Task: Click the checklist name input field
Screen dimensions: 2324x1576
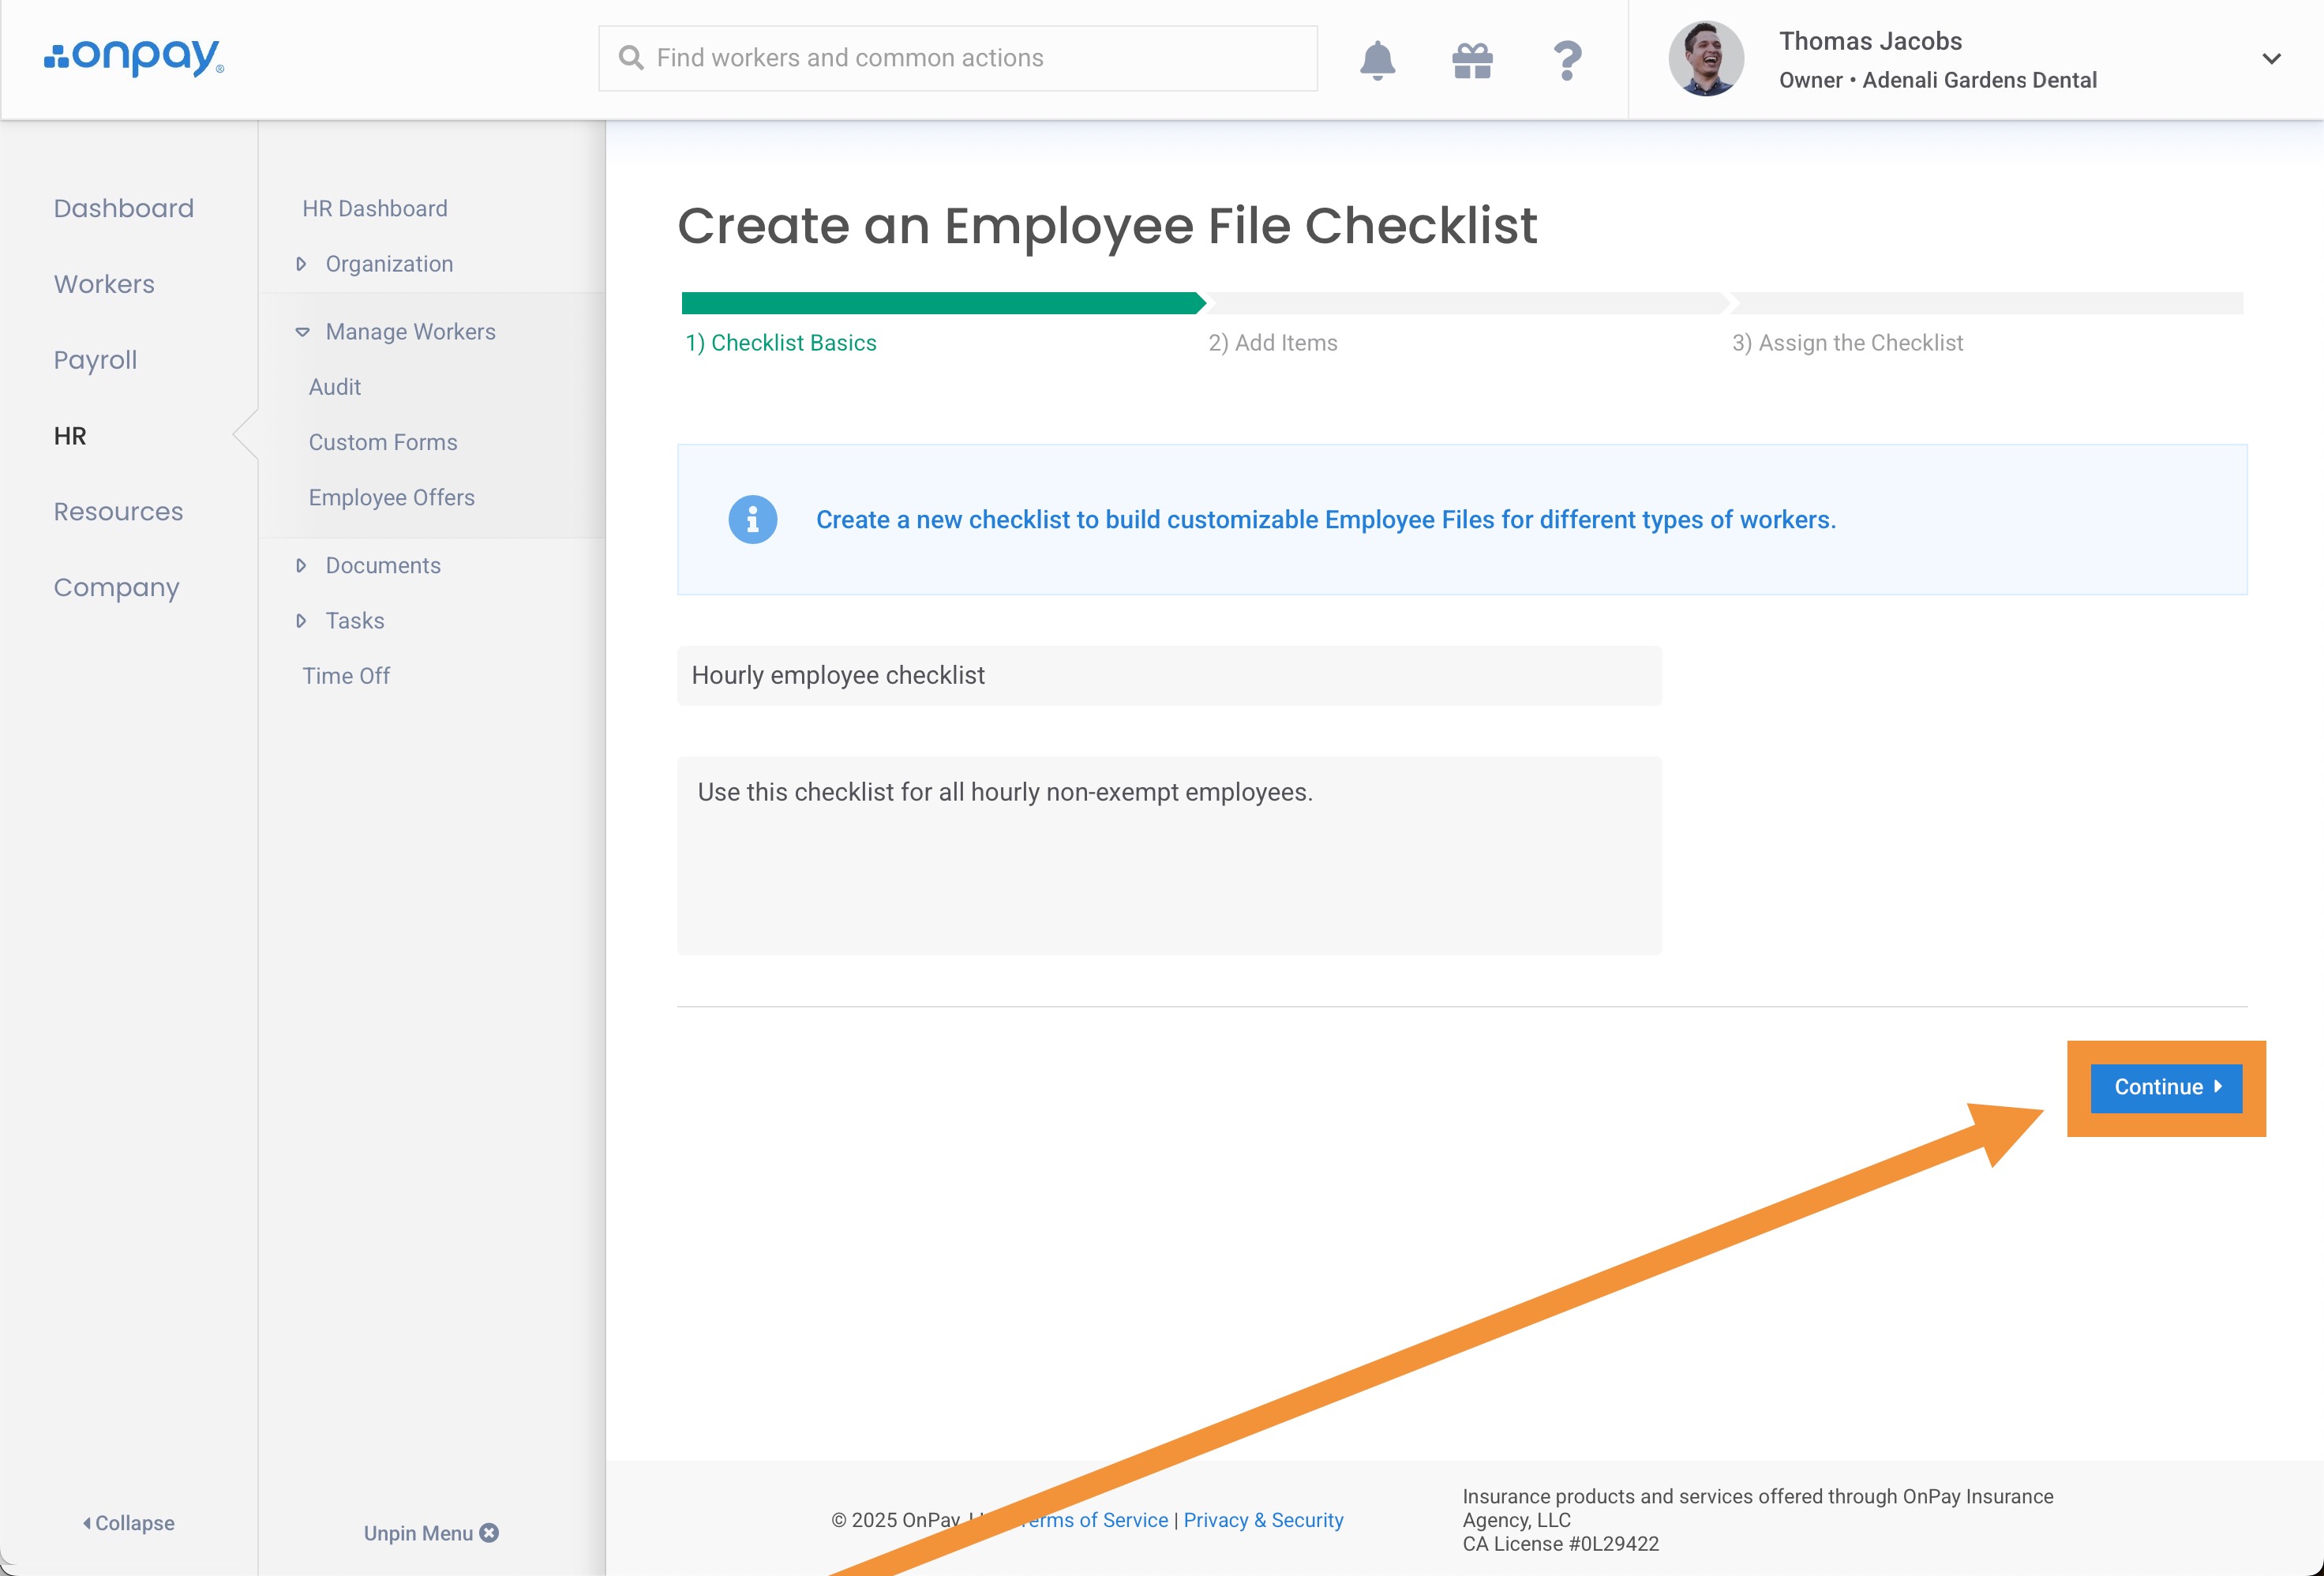Action: (1168, 676)
